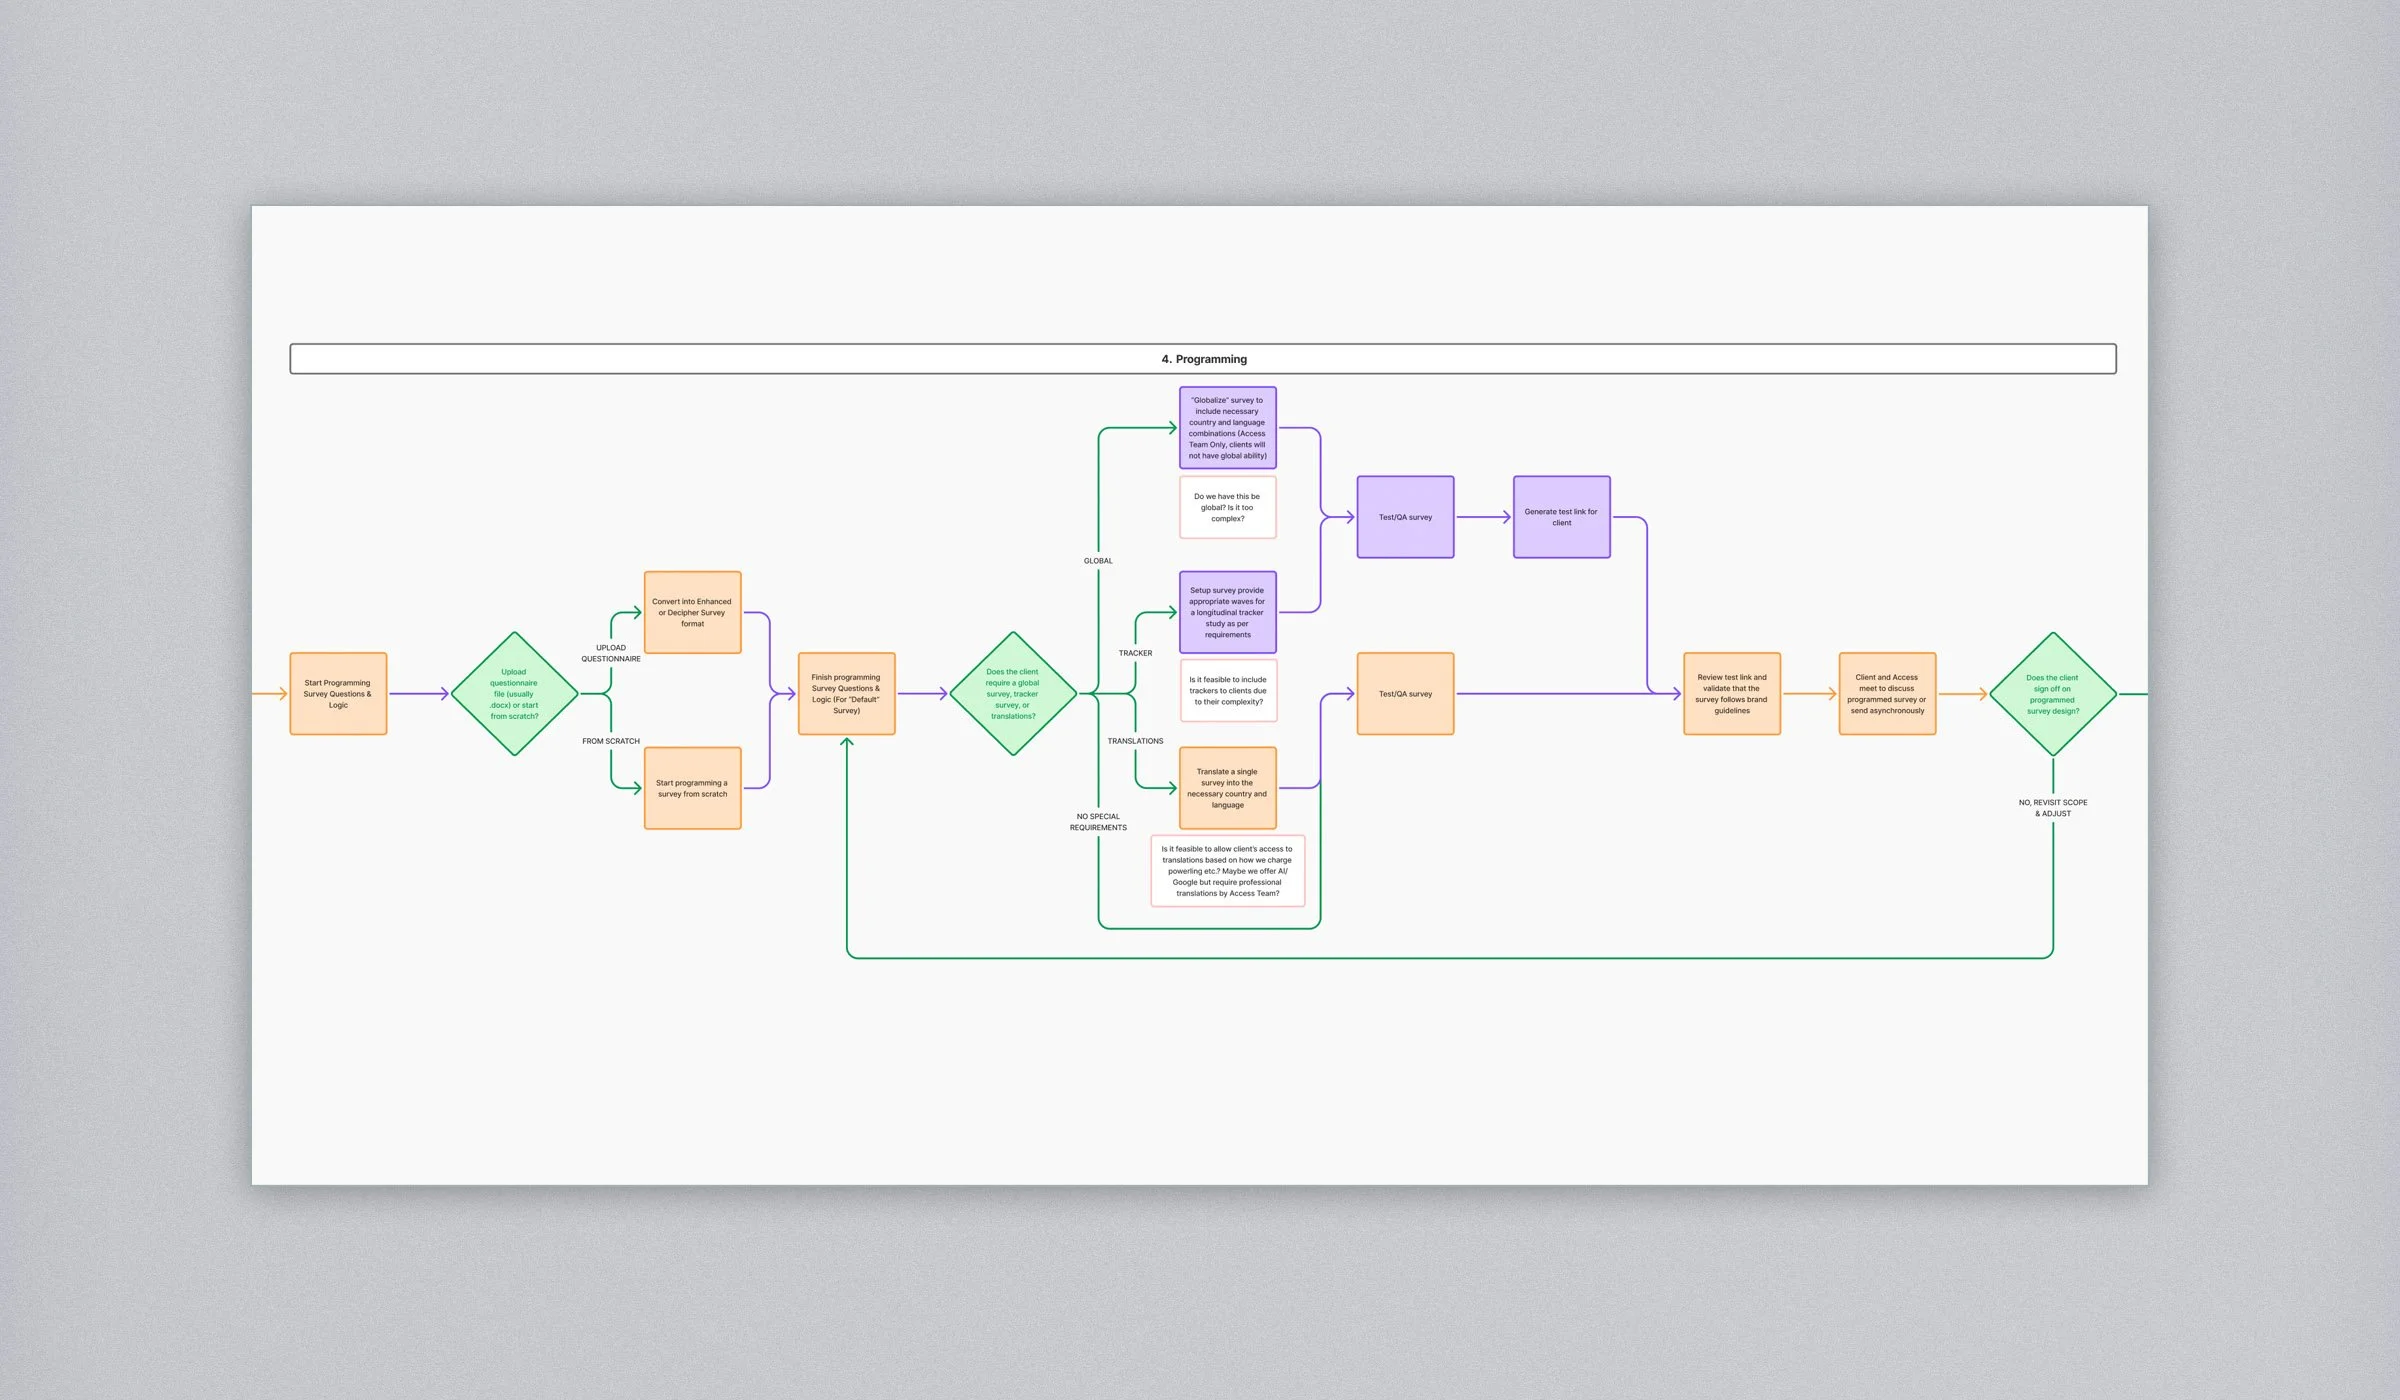Click the 'Does the client sign off' diamond
The width and height of the screenshot is (2400, 1400).
pyautogui.click(x=2053, y=694)
